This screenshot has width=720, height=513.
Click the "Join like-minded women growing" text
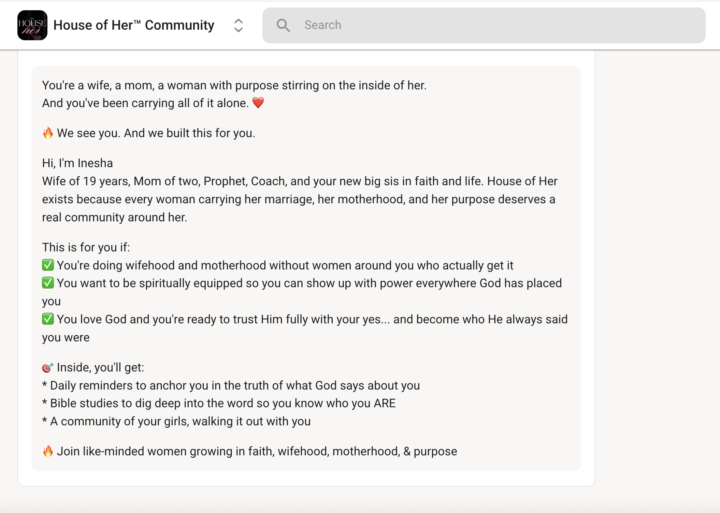(257, 451)
